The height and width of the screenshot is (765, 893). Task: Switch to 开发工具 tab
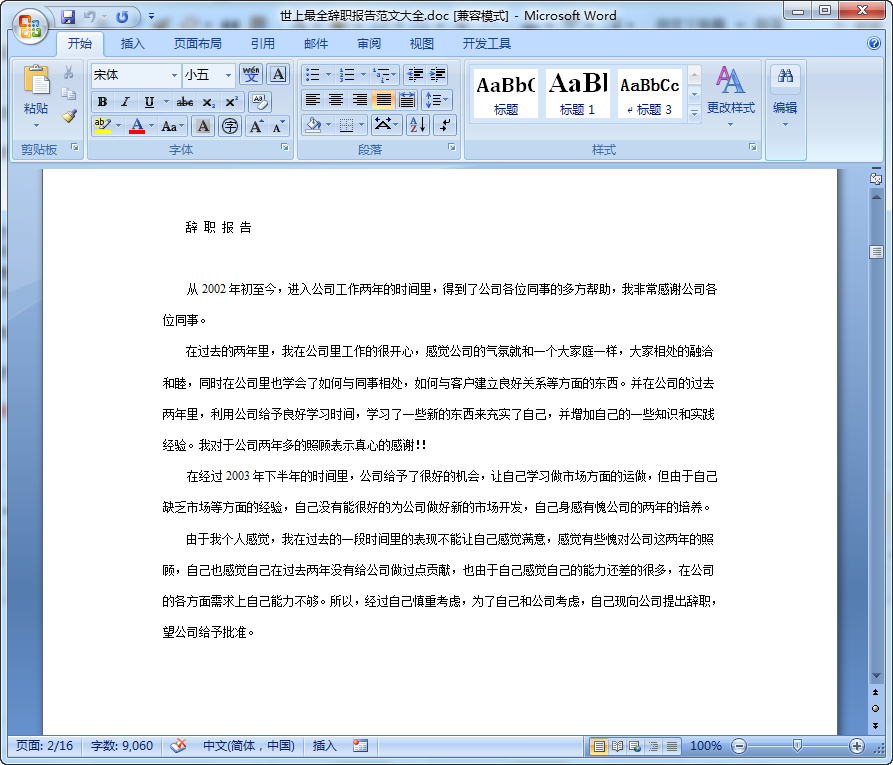(486, 44)
